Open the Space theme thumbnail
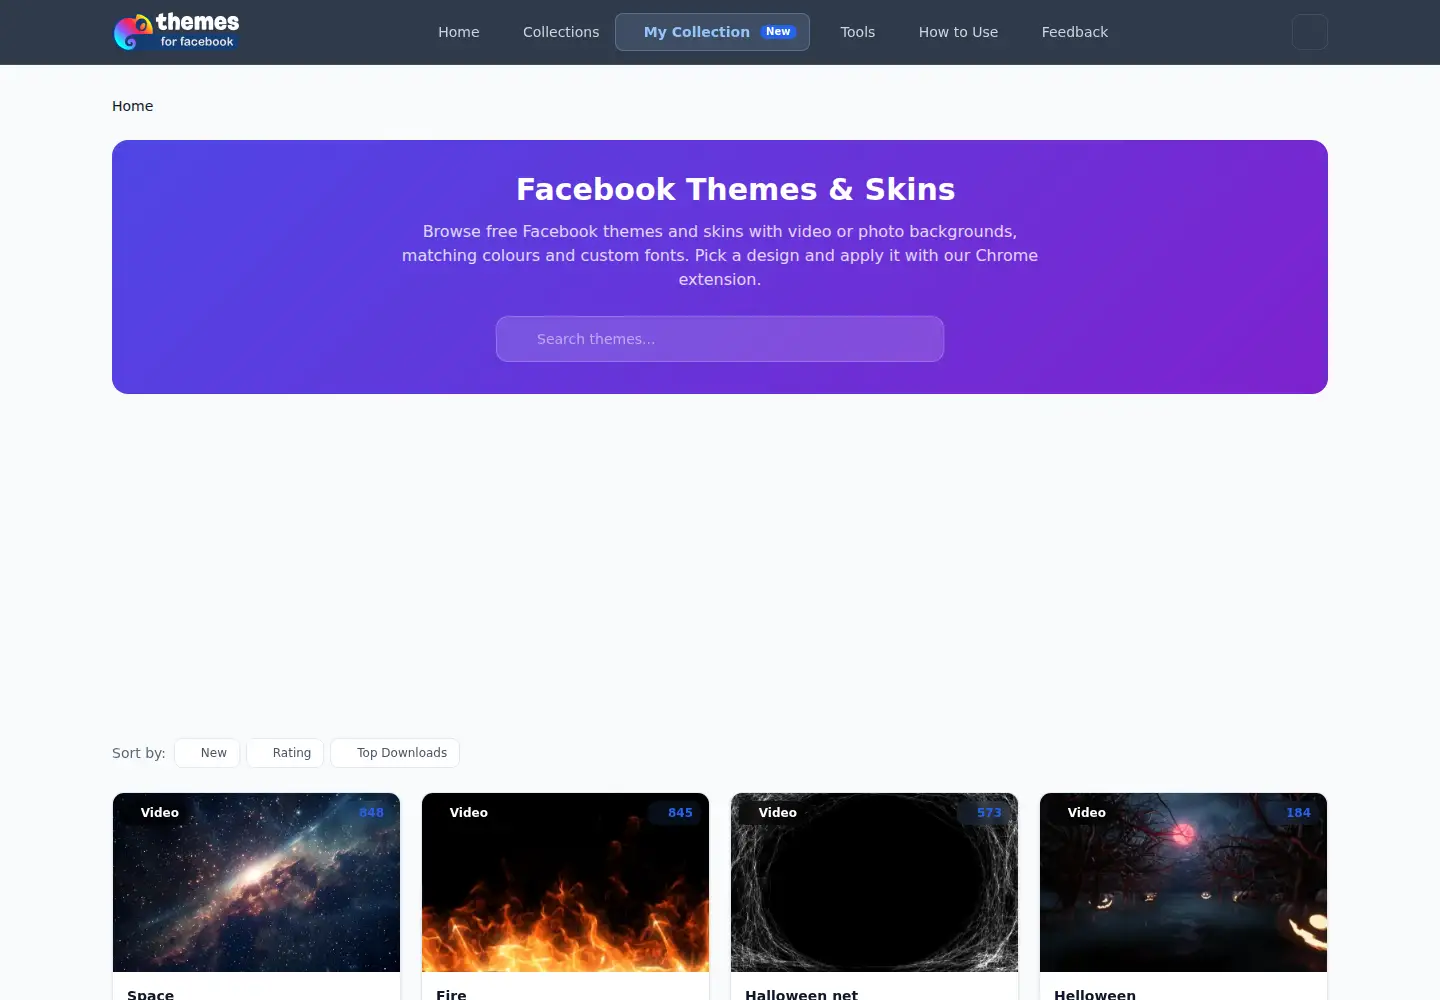The height and width of the screenshot is (1000, 1440). (x=256, y=882)
